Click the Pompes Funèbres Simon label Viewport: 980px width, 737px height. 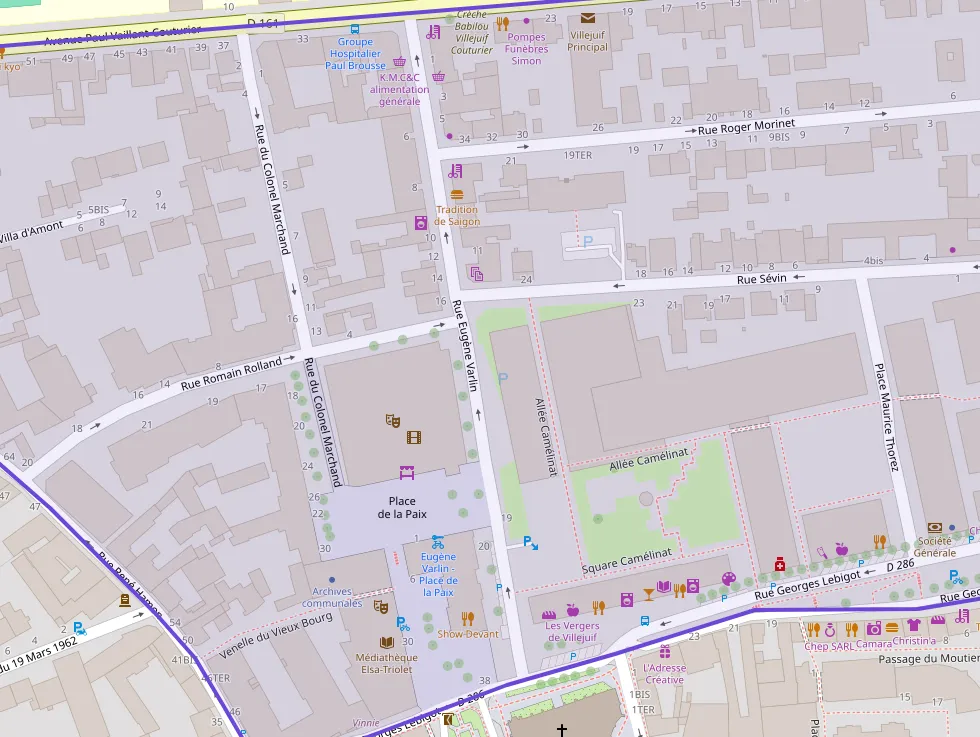527,49
